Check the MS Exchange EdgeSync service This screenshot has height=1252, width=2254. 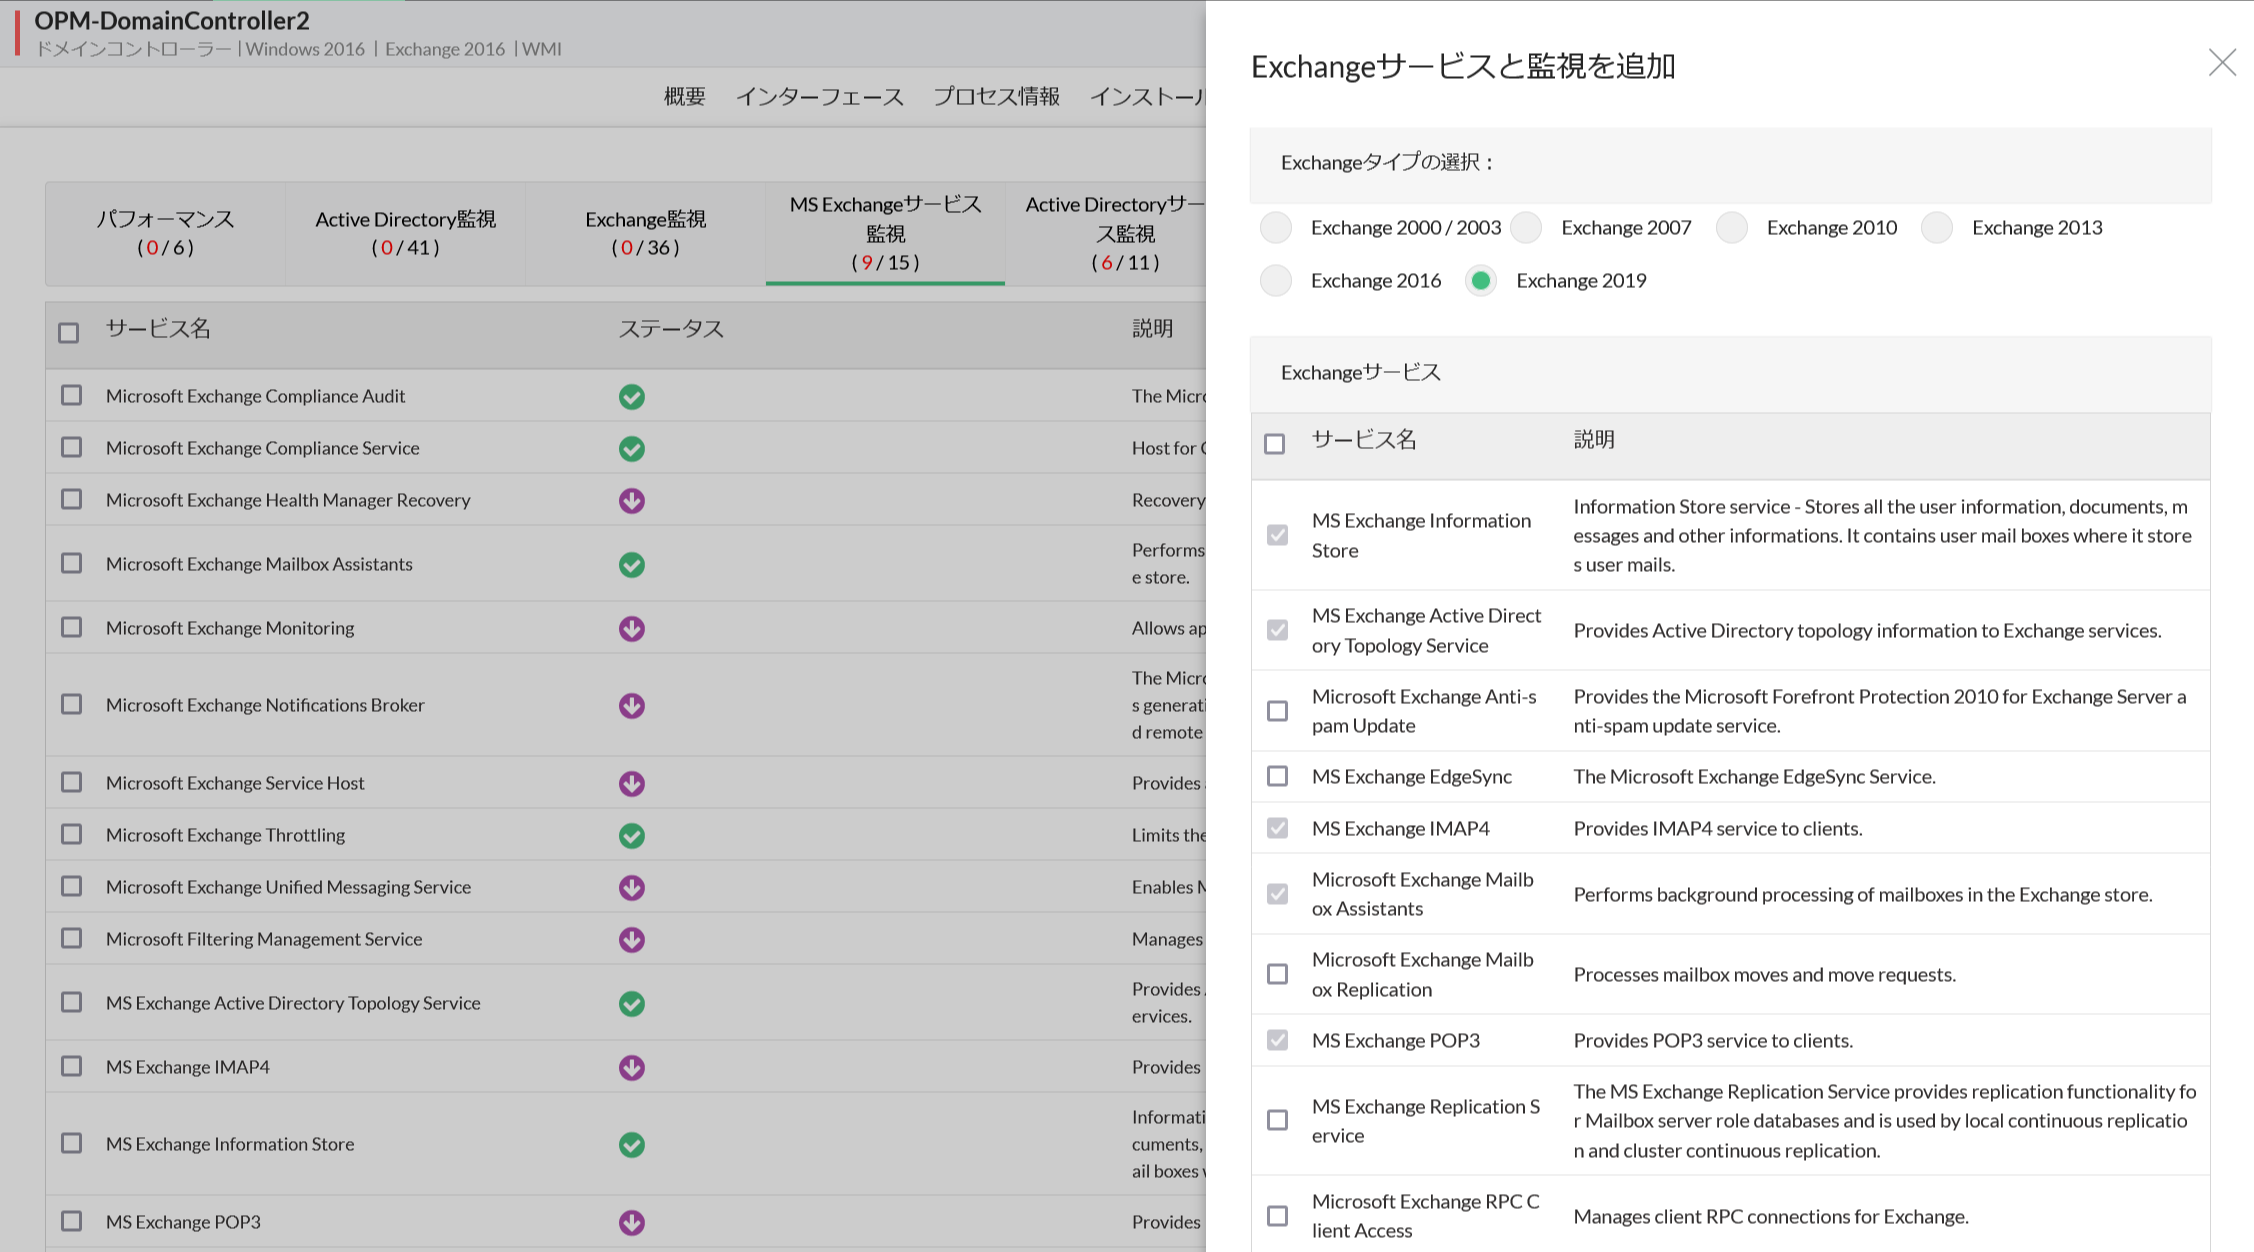(1277, 777)
